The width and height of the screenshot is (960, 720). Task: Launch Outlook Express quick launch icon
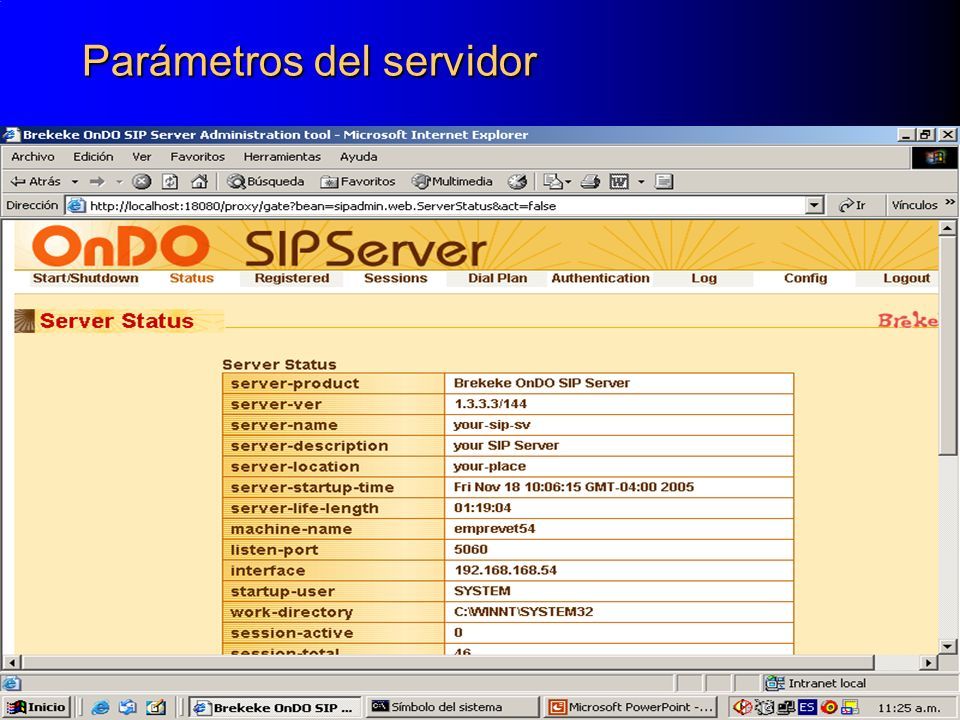pos(127,708)
